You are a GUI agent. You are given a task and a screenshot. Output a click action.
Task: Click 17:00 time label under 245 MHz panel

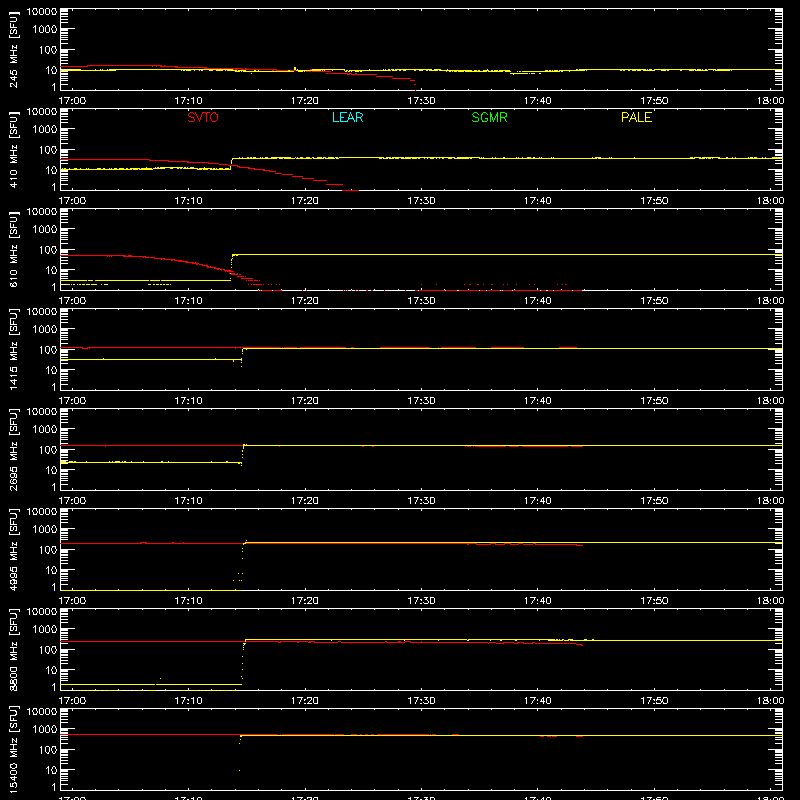[x=72, y=101]
